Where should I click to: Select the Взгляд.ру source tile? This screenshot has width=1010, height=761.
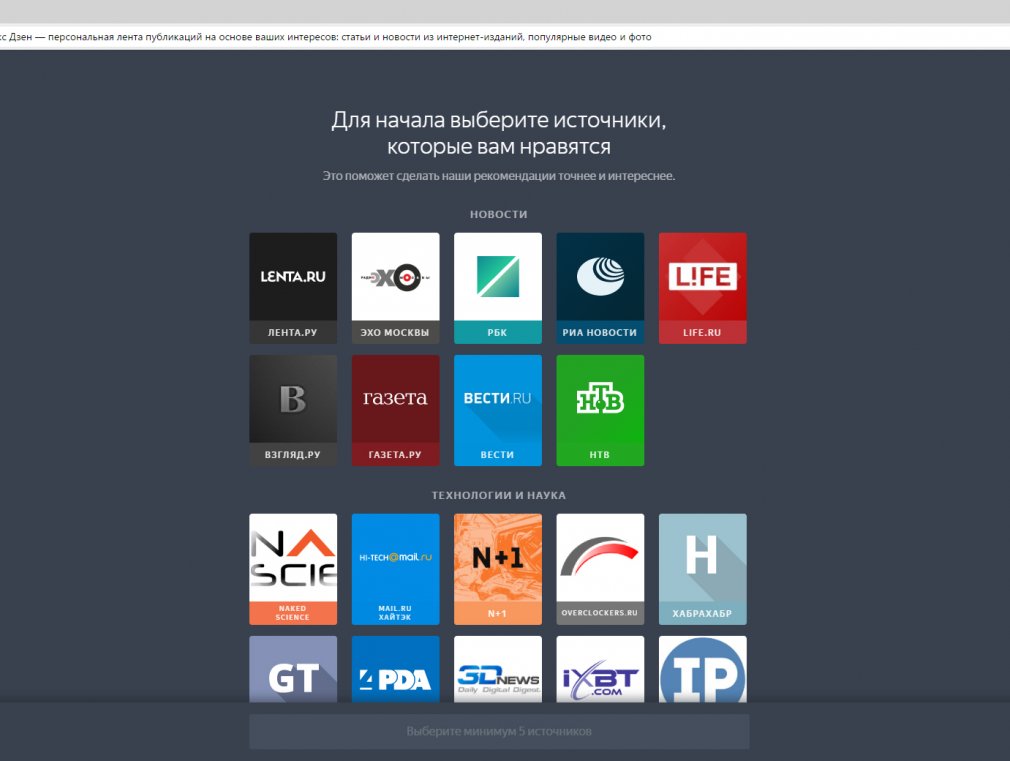(293, 410)
